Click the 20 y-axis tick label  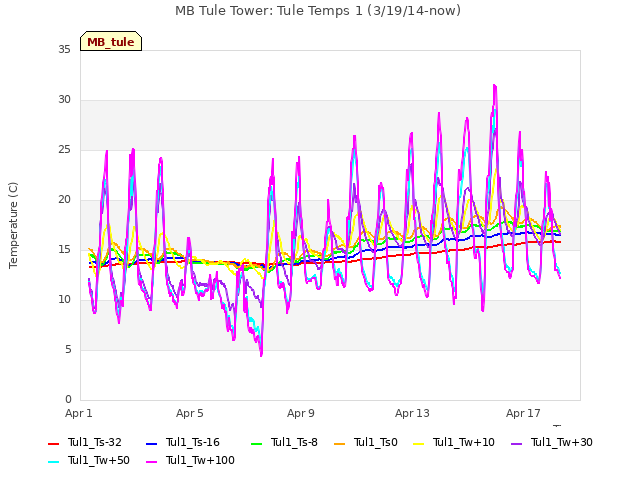64,200
